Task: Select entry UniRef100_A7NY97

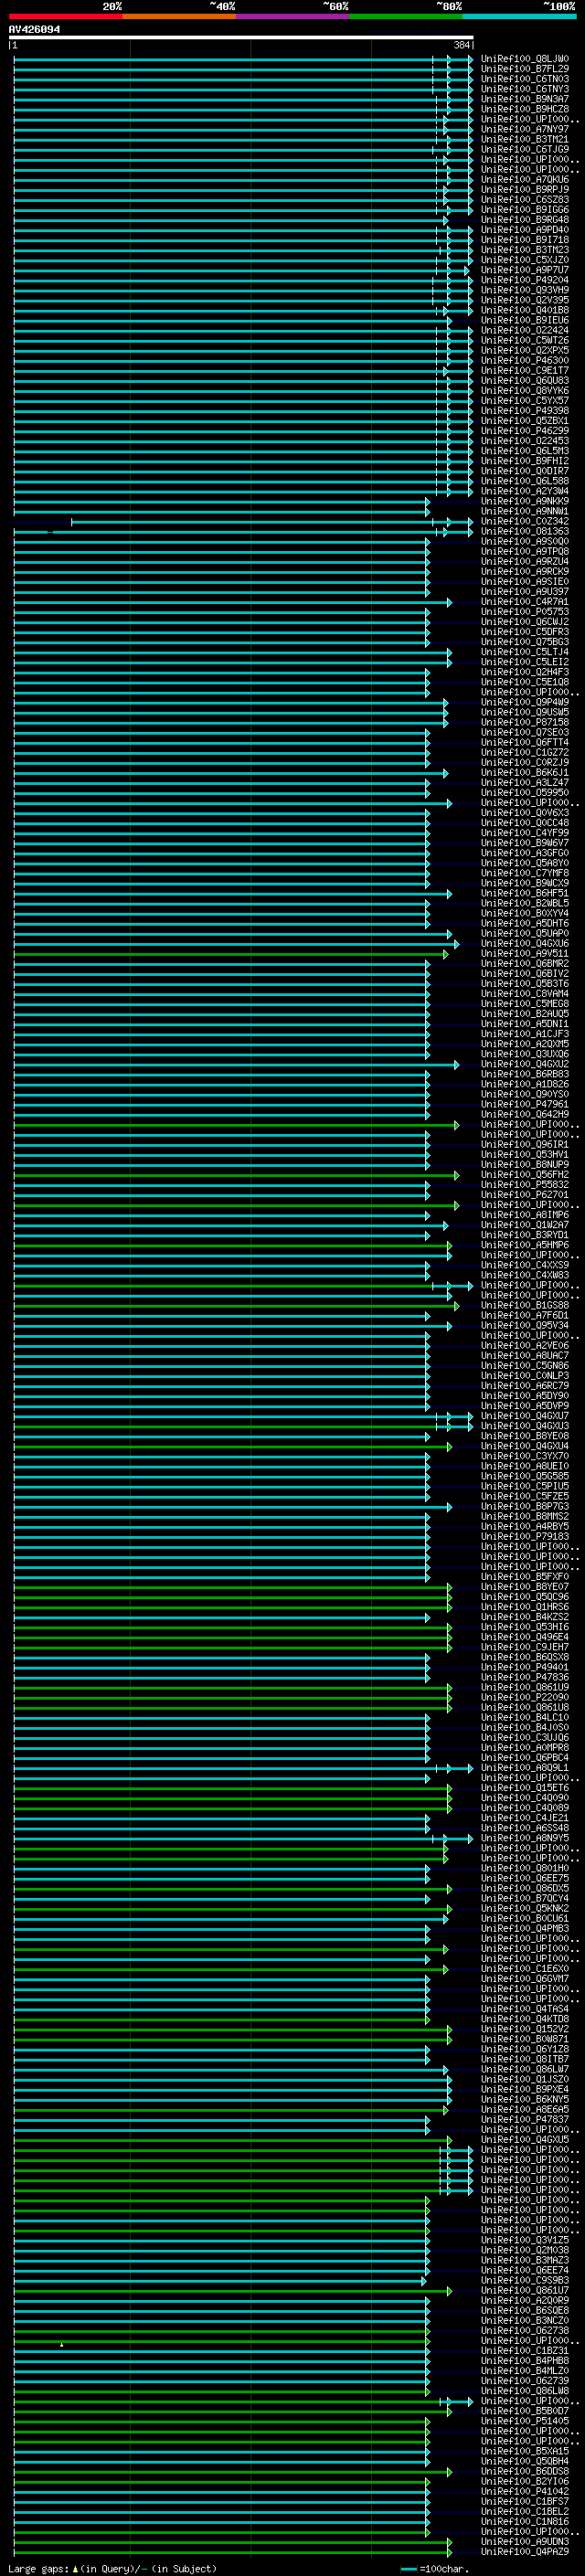Action: click(525, 129)
